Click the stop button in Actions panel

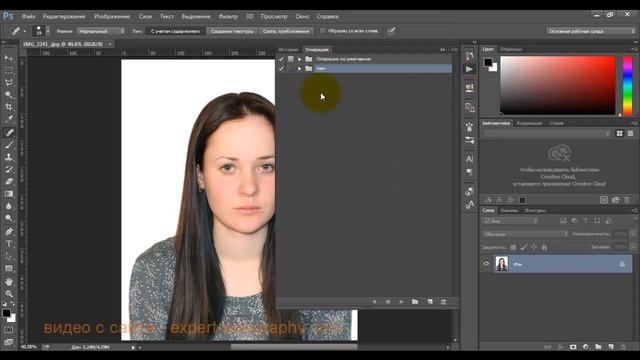coord(374,302)
